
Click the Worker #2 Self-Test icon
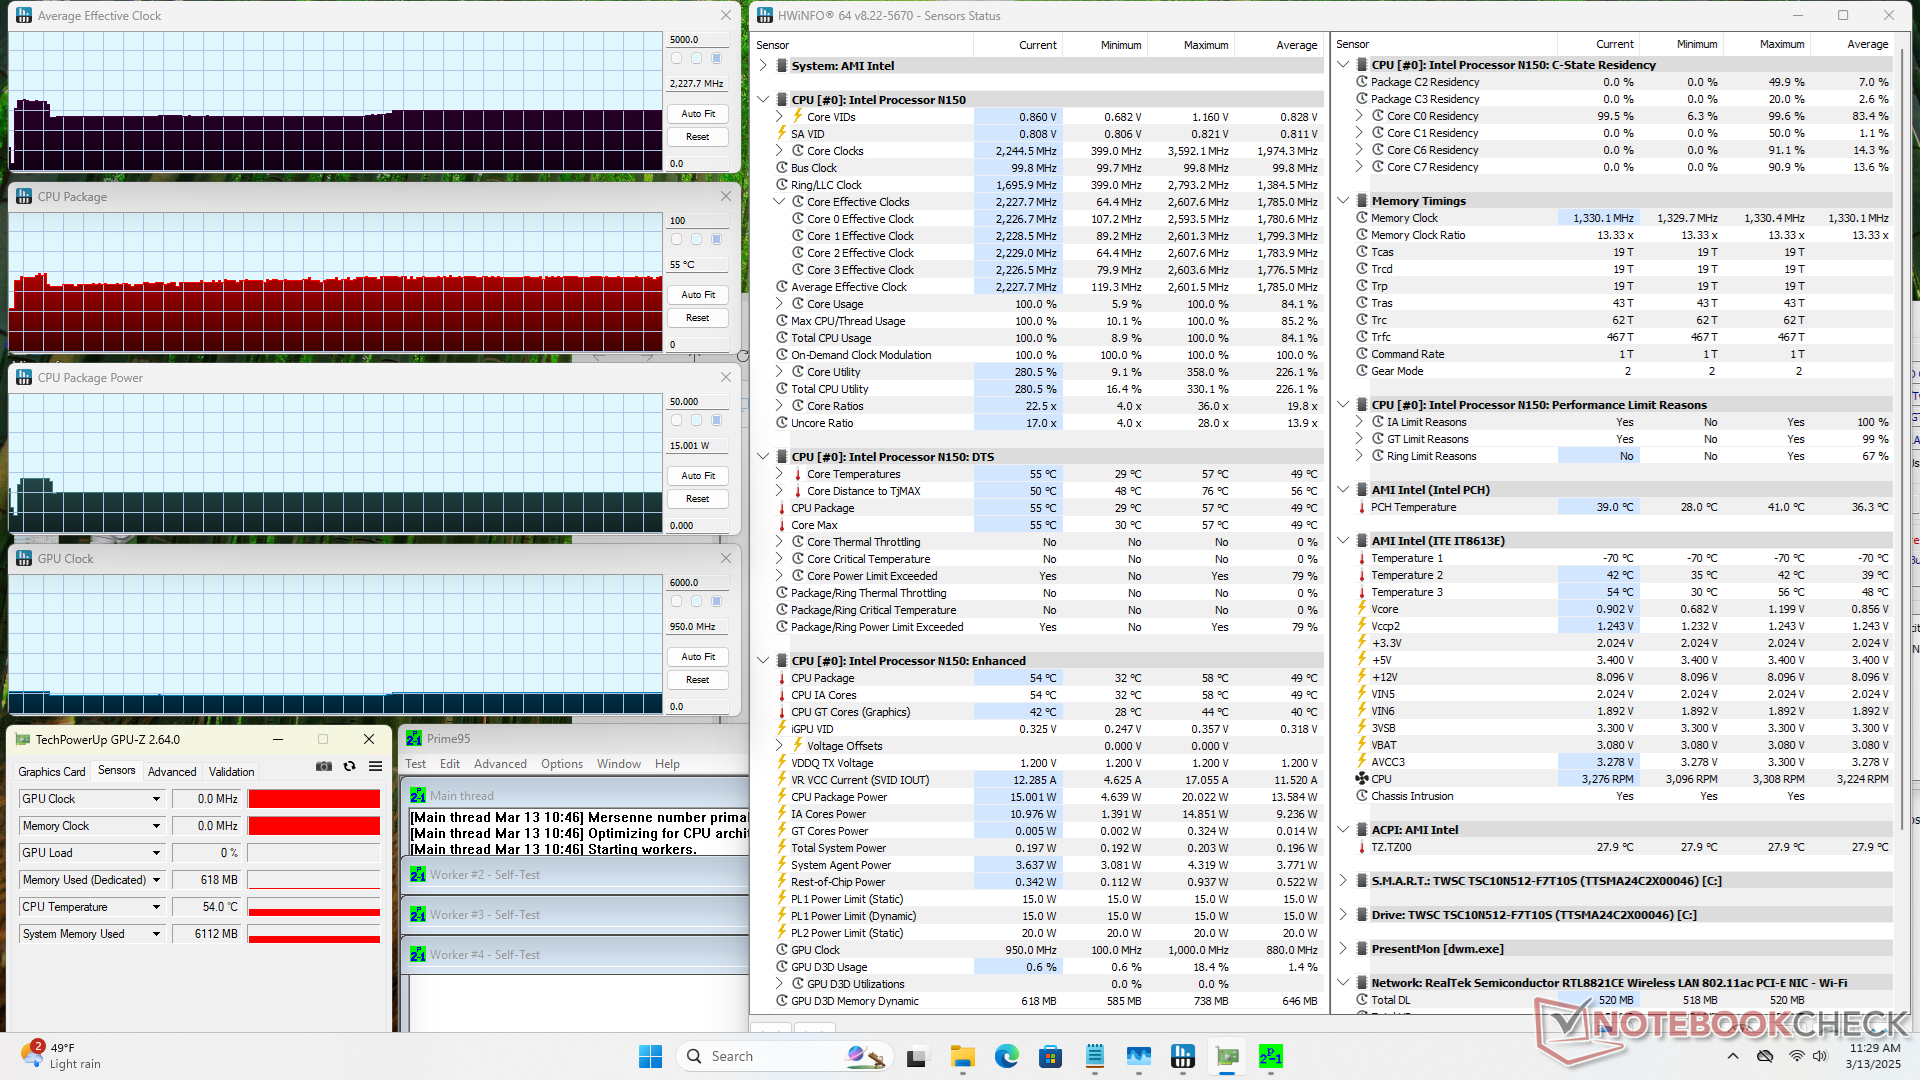[418, 875]
